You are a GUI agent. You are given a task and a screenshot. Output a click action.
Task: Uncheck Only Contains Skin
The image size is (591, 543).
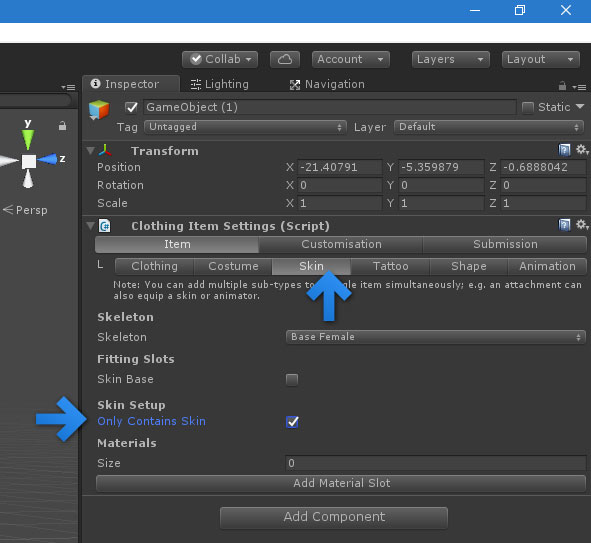click(292, 422)
